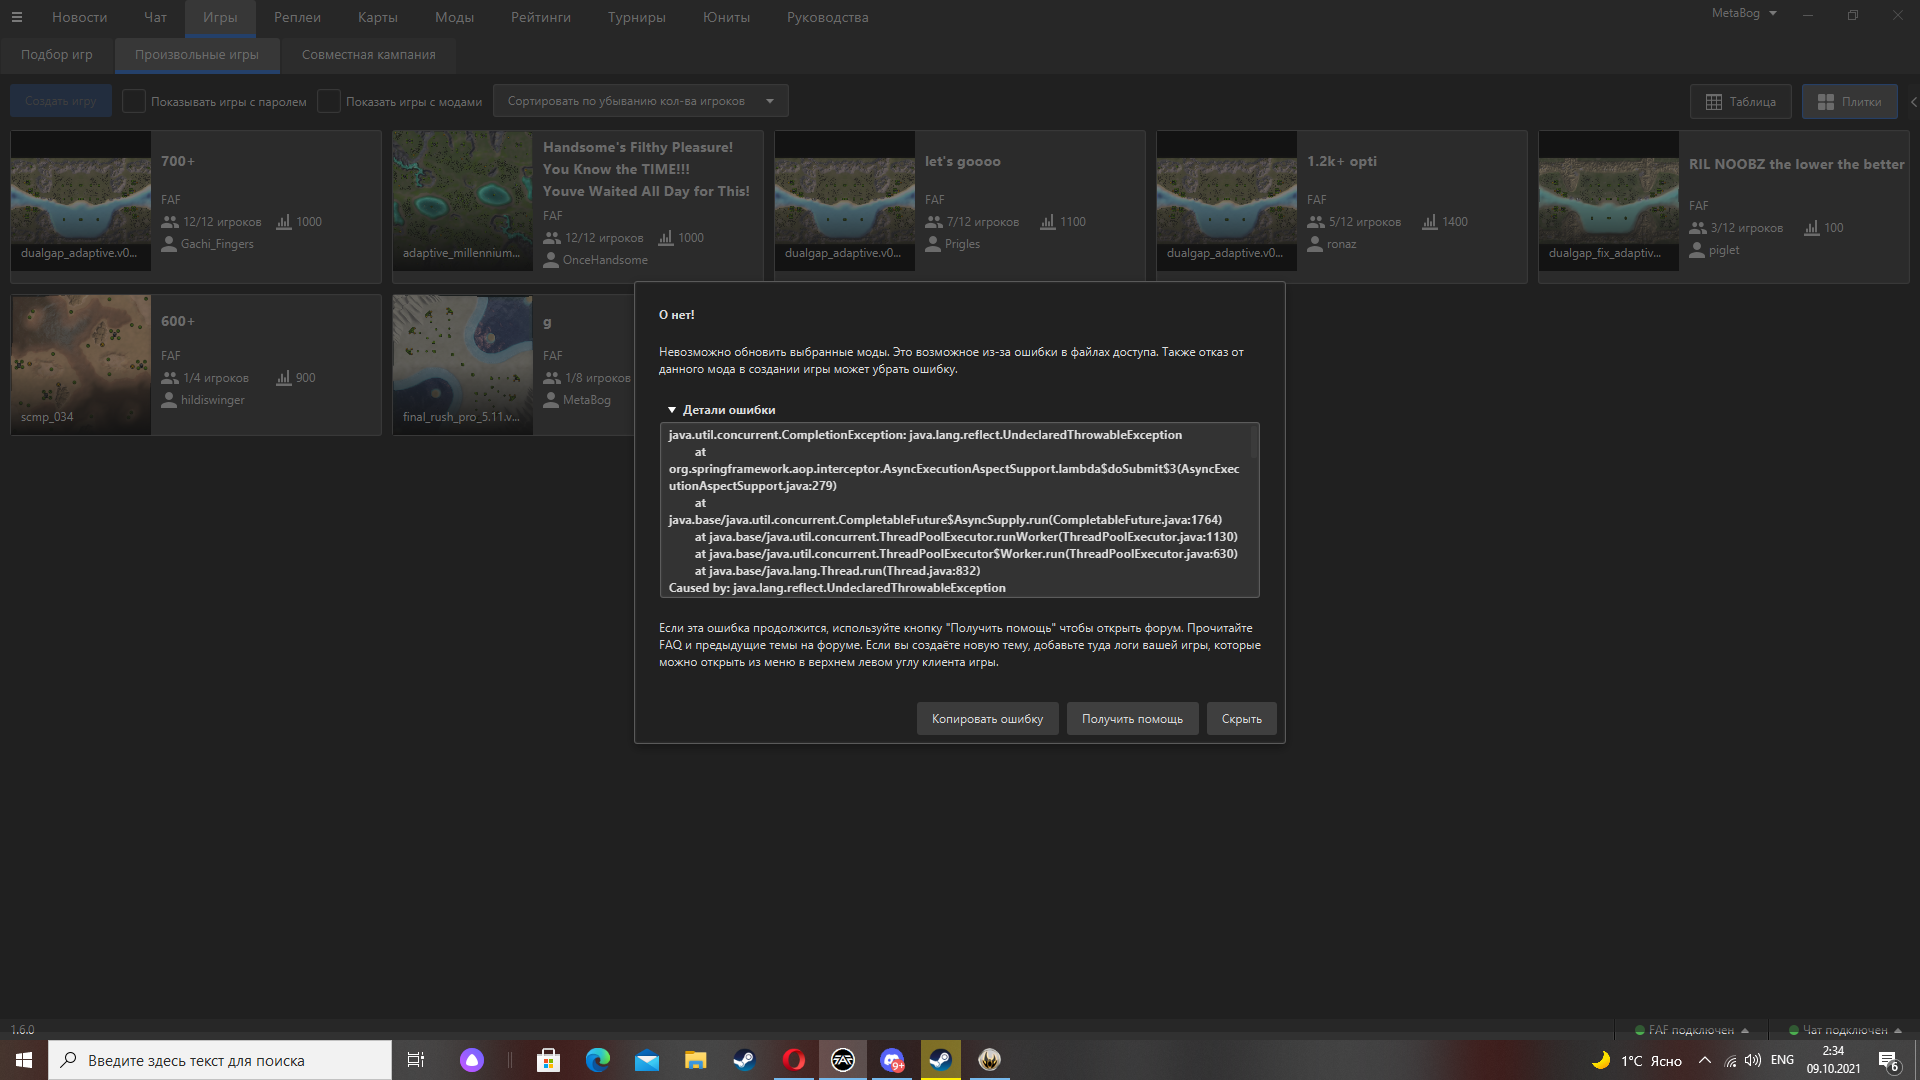
Task: Open the News tab
Action: (80, 18)
